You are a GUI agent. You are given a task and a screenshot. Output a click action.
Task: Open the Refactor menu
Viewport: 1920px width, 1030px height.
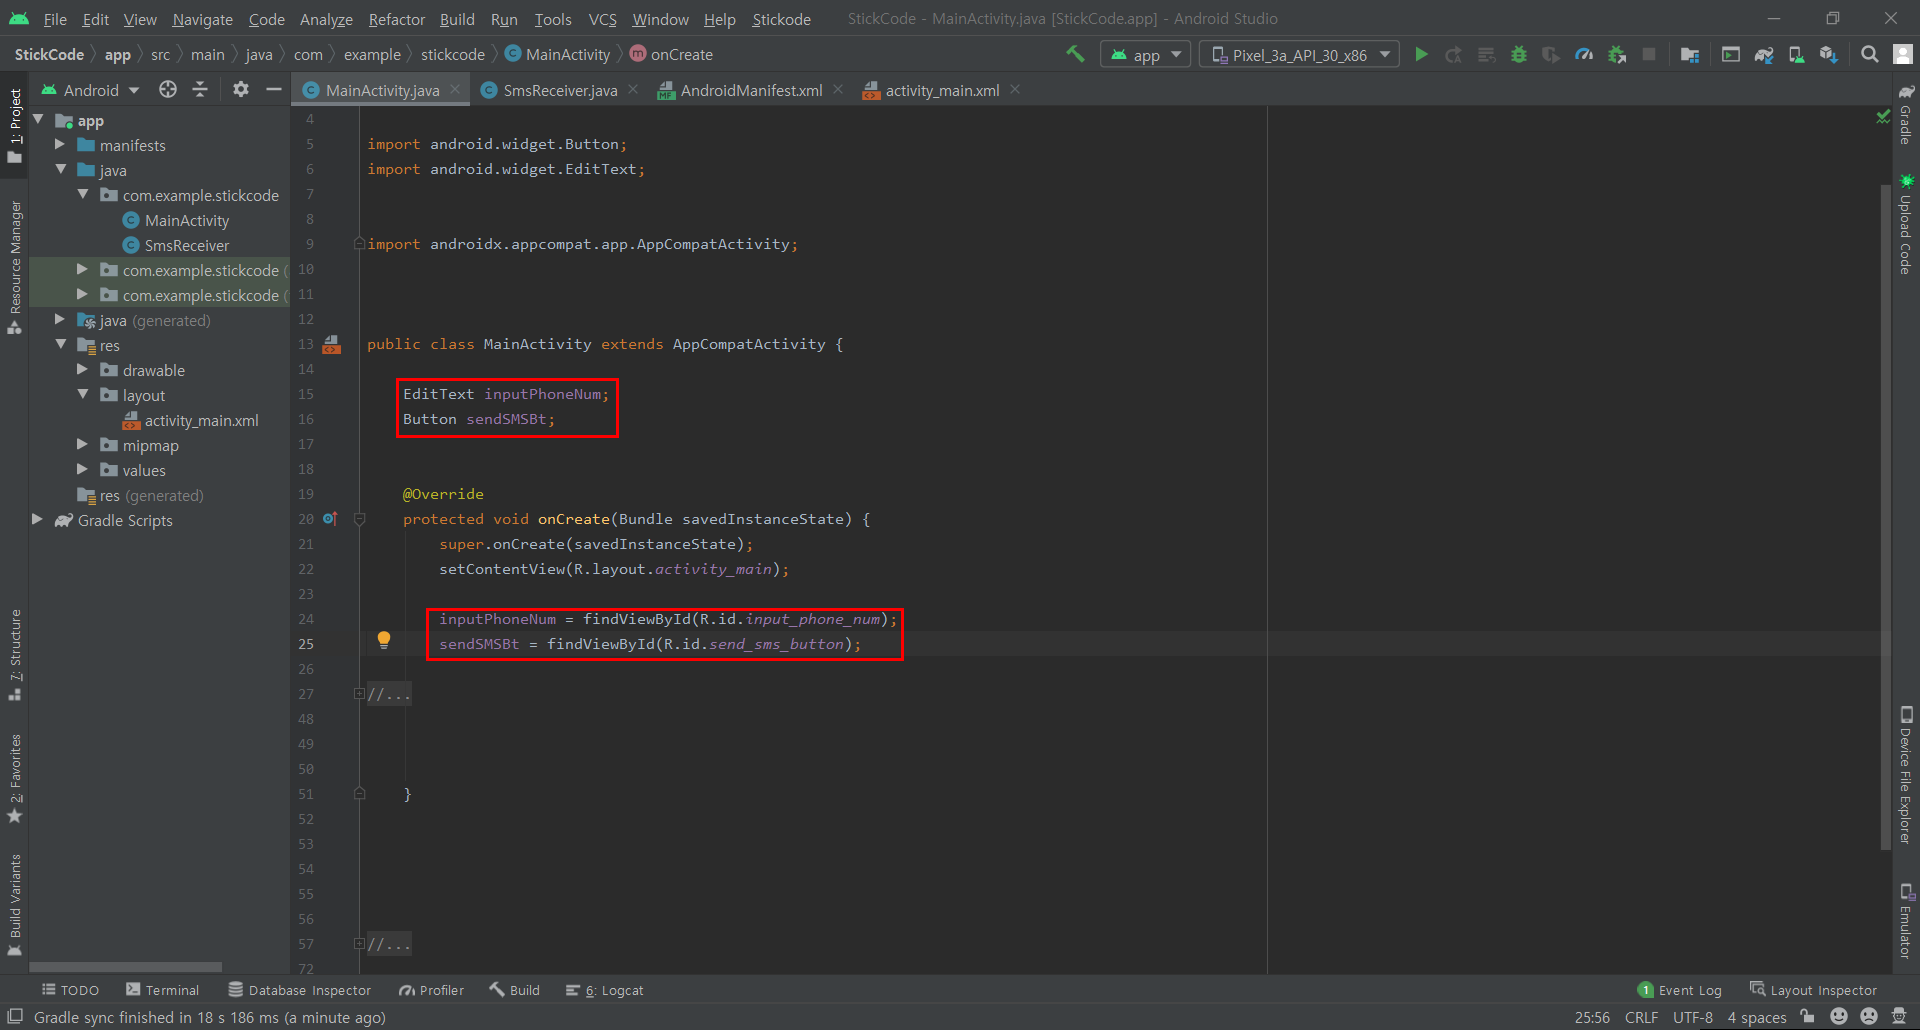click(x=396, y=19)
